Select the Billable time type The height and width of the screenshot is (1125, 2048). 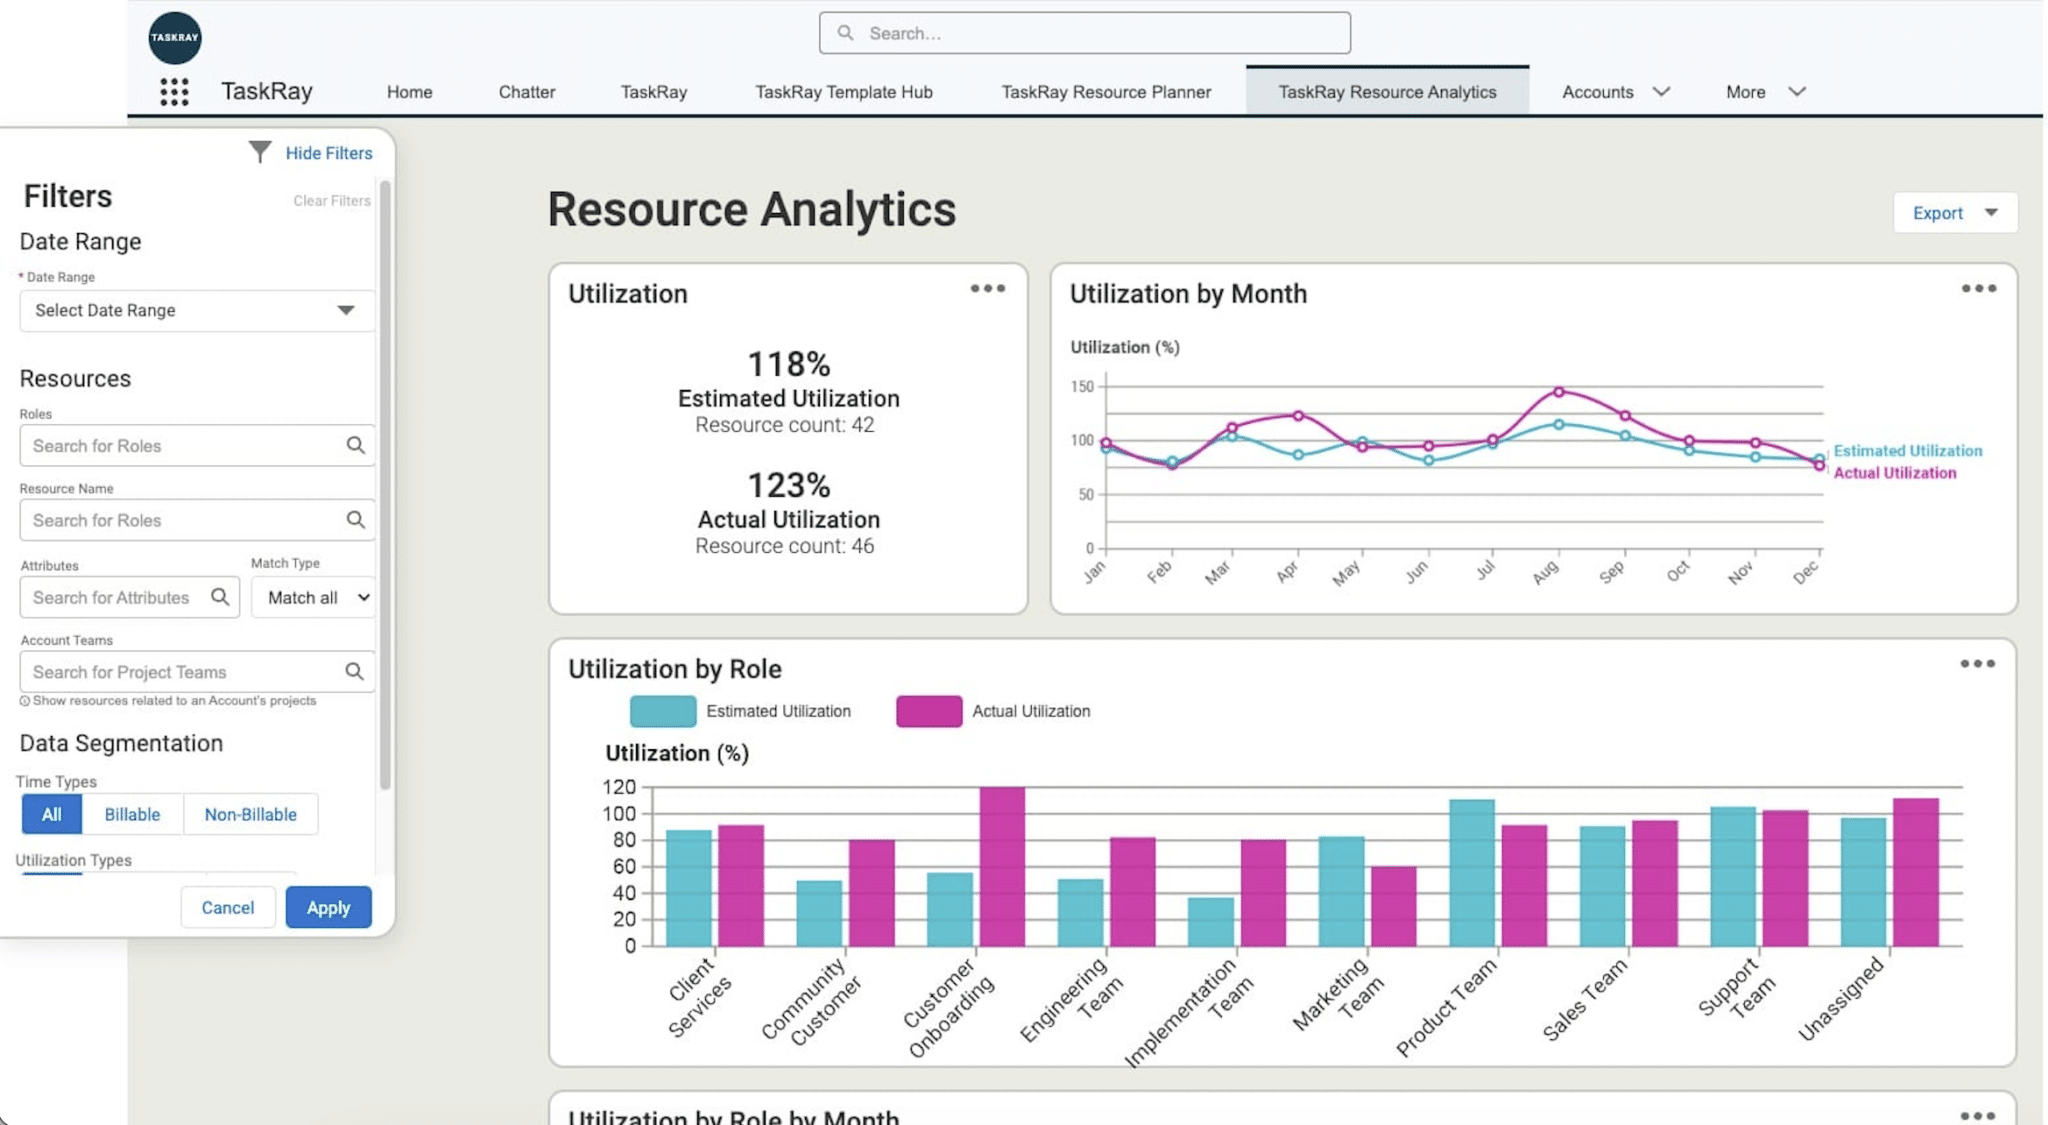132,814
